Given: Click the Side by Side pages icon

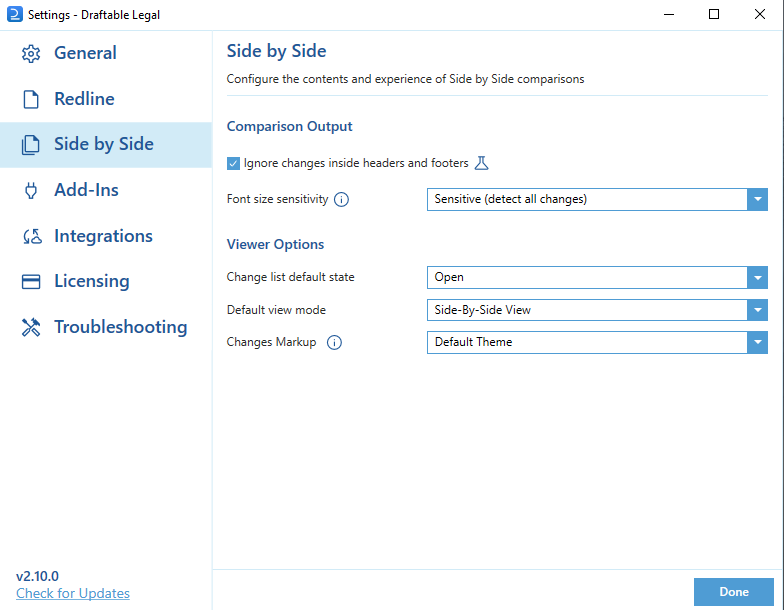Looking at the screenshot, I should pyautogui.click(x=31, y=144).
